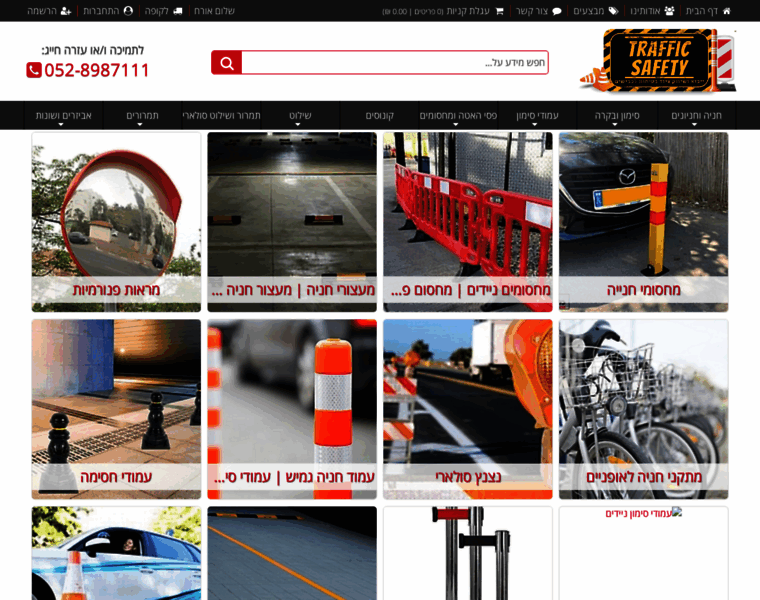Click the home icon in top bar
The height and width of the screenshot is (600, 760).
[726, 11]
